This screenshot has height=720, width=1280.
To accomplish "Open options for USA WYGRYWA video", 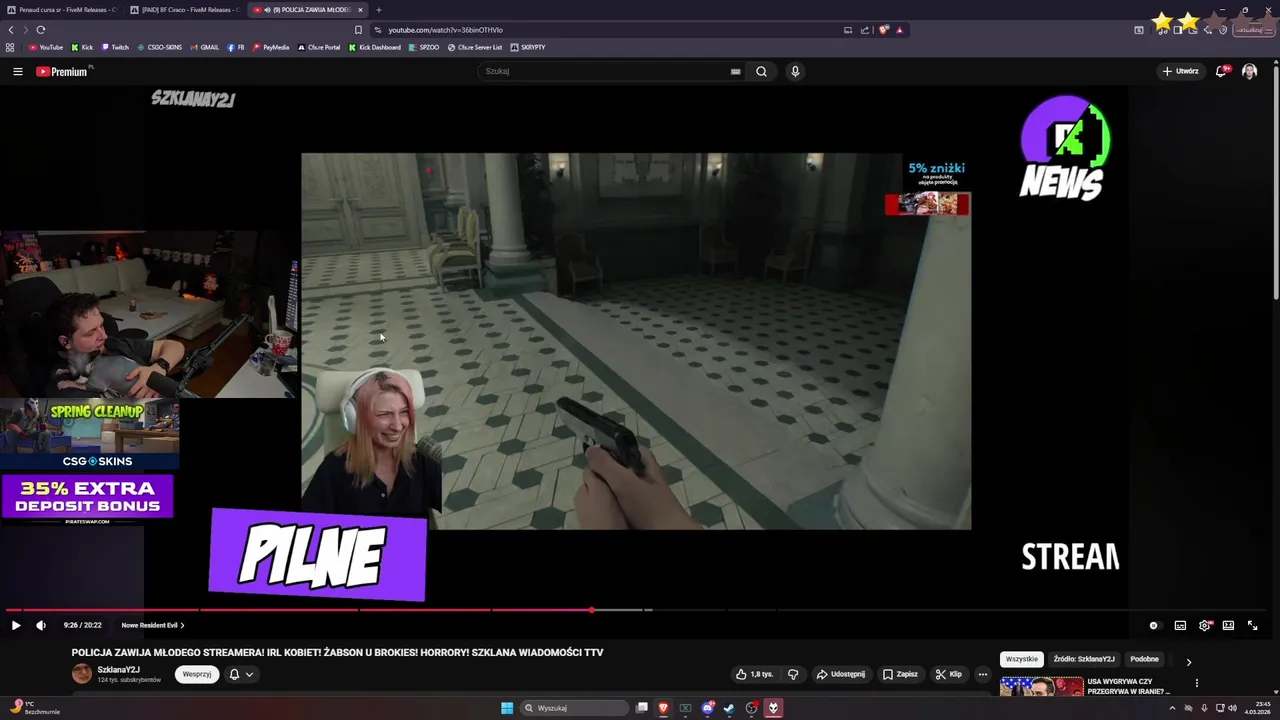I will (x=1196, y=683).
